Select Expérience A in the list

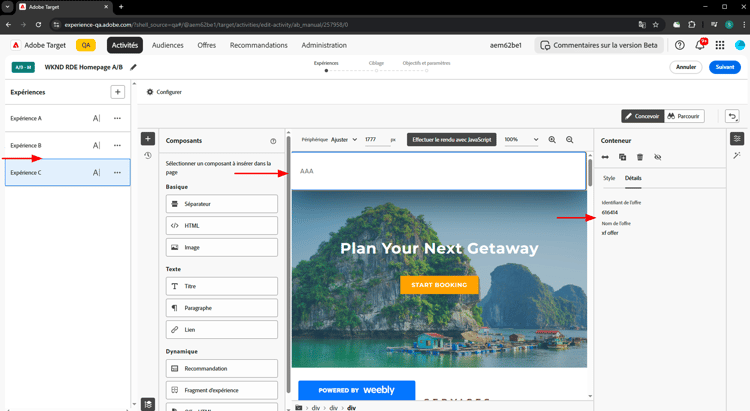pos(67,118)
